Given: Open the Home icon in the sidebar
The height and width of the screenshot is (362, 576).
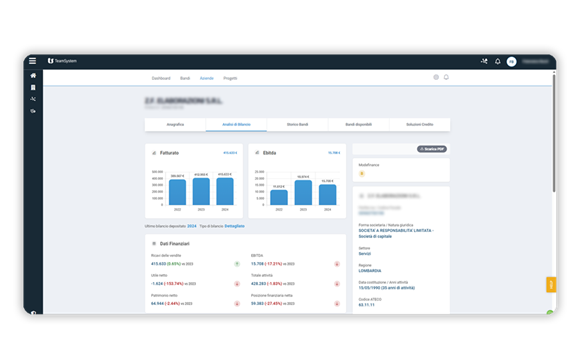Looking at the screenshot, I should pos(33,75).
